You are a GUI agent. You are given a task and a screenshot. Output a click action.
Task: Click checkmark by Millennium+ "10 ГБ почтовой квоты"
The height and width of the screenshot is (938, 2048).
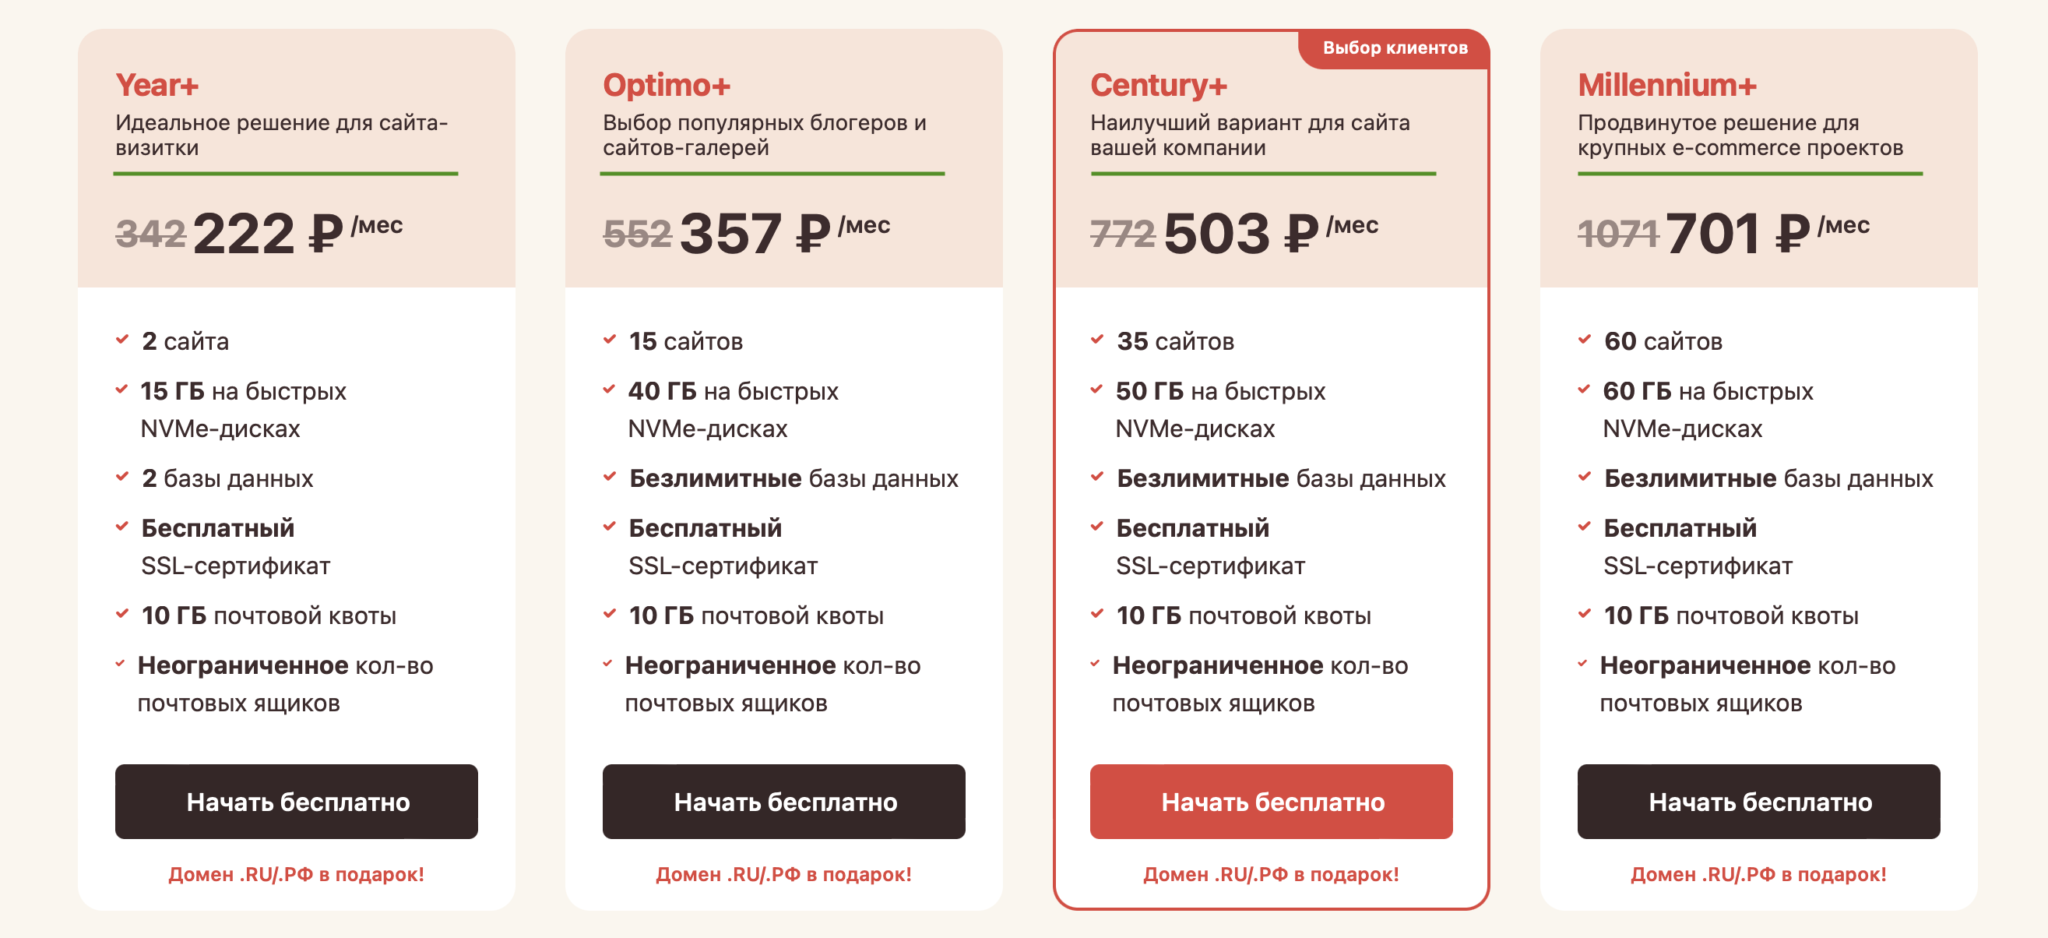coord(1584,614)
